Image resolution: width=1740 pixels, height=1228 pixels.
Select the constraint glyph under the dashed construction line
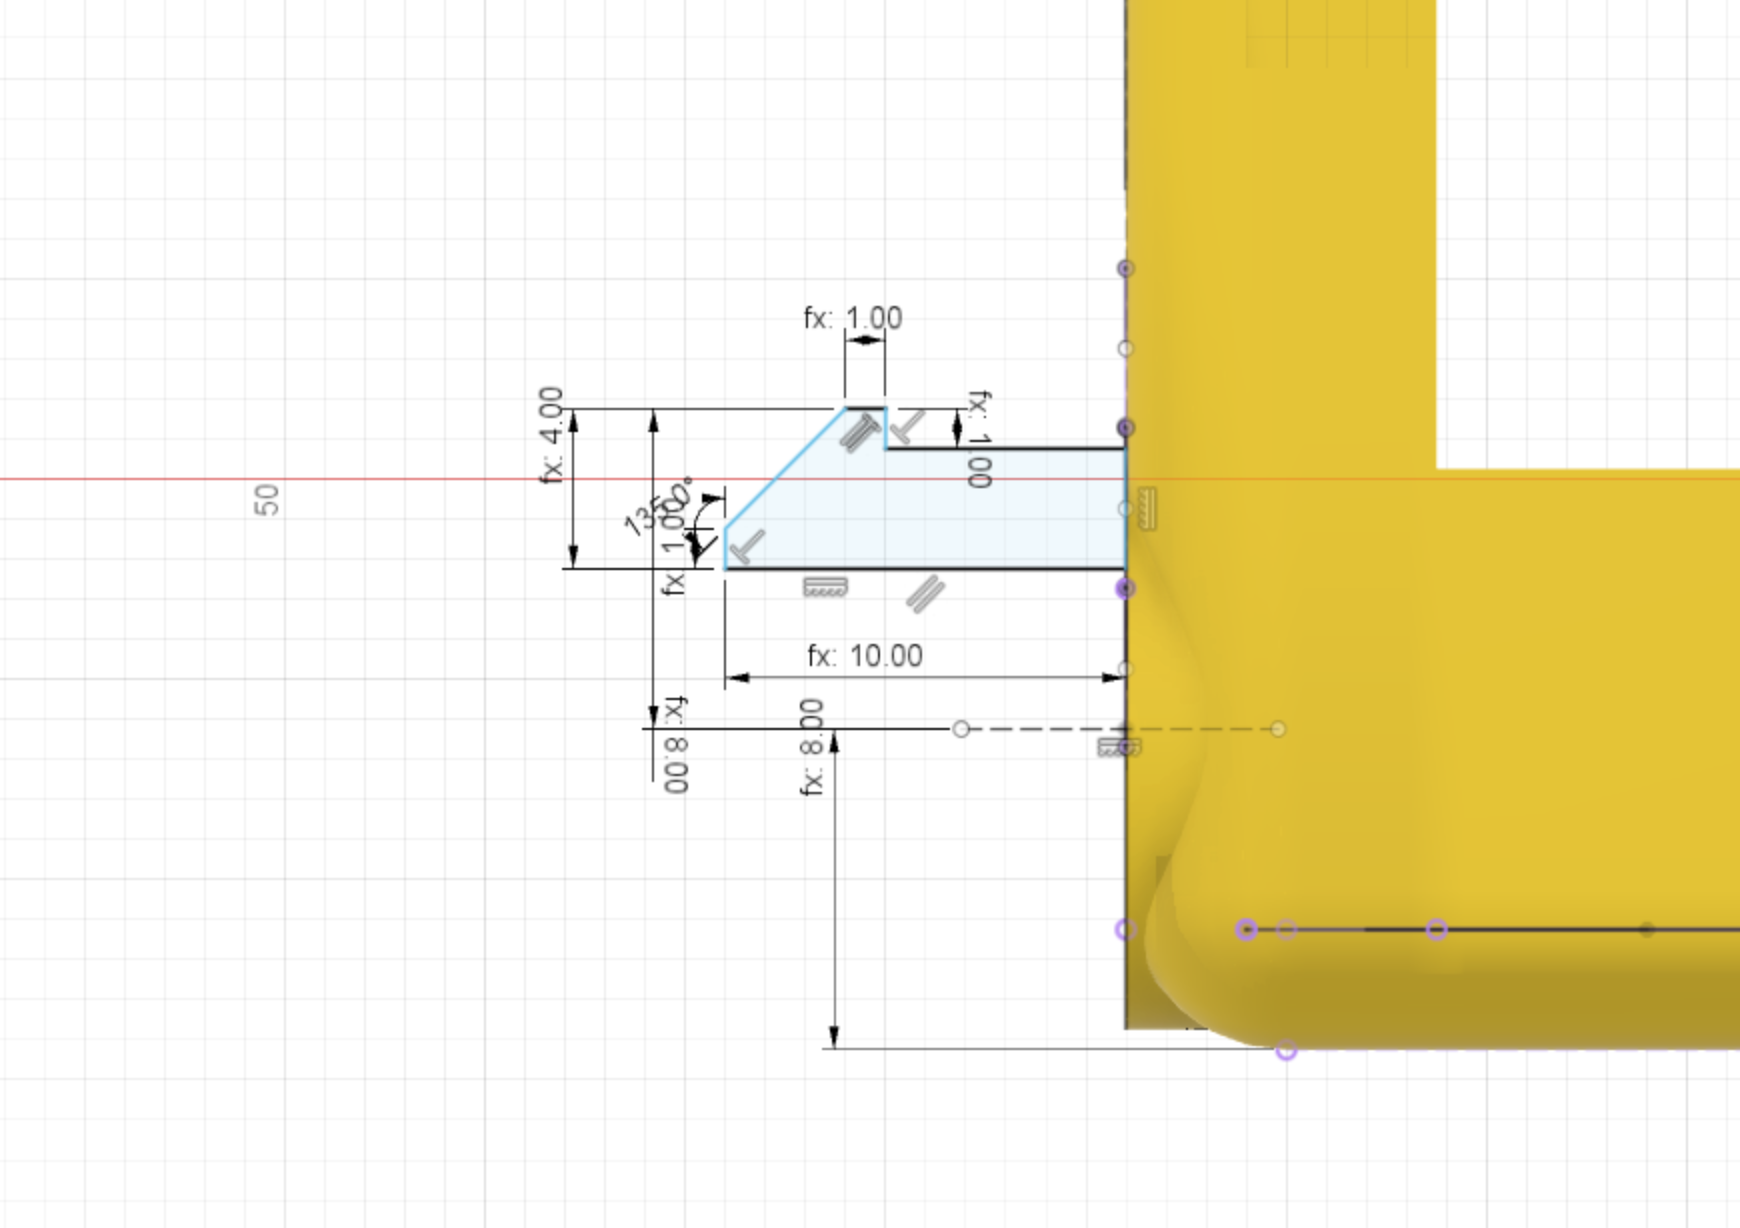(x=1118, y=747)
